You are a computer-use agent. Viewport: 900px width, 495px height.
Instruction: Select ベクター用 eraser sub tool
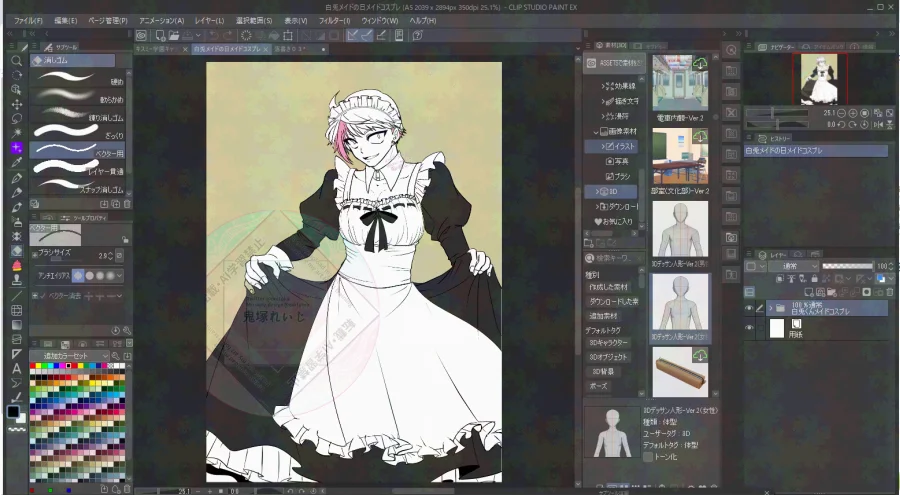77,150
